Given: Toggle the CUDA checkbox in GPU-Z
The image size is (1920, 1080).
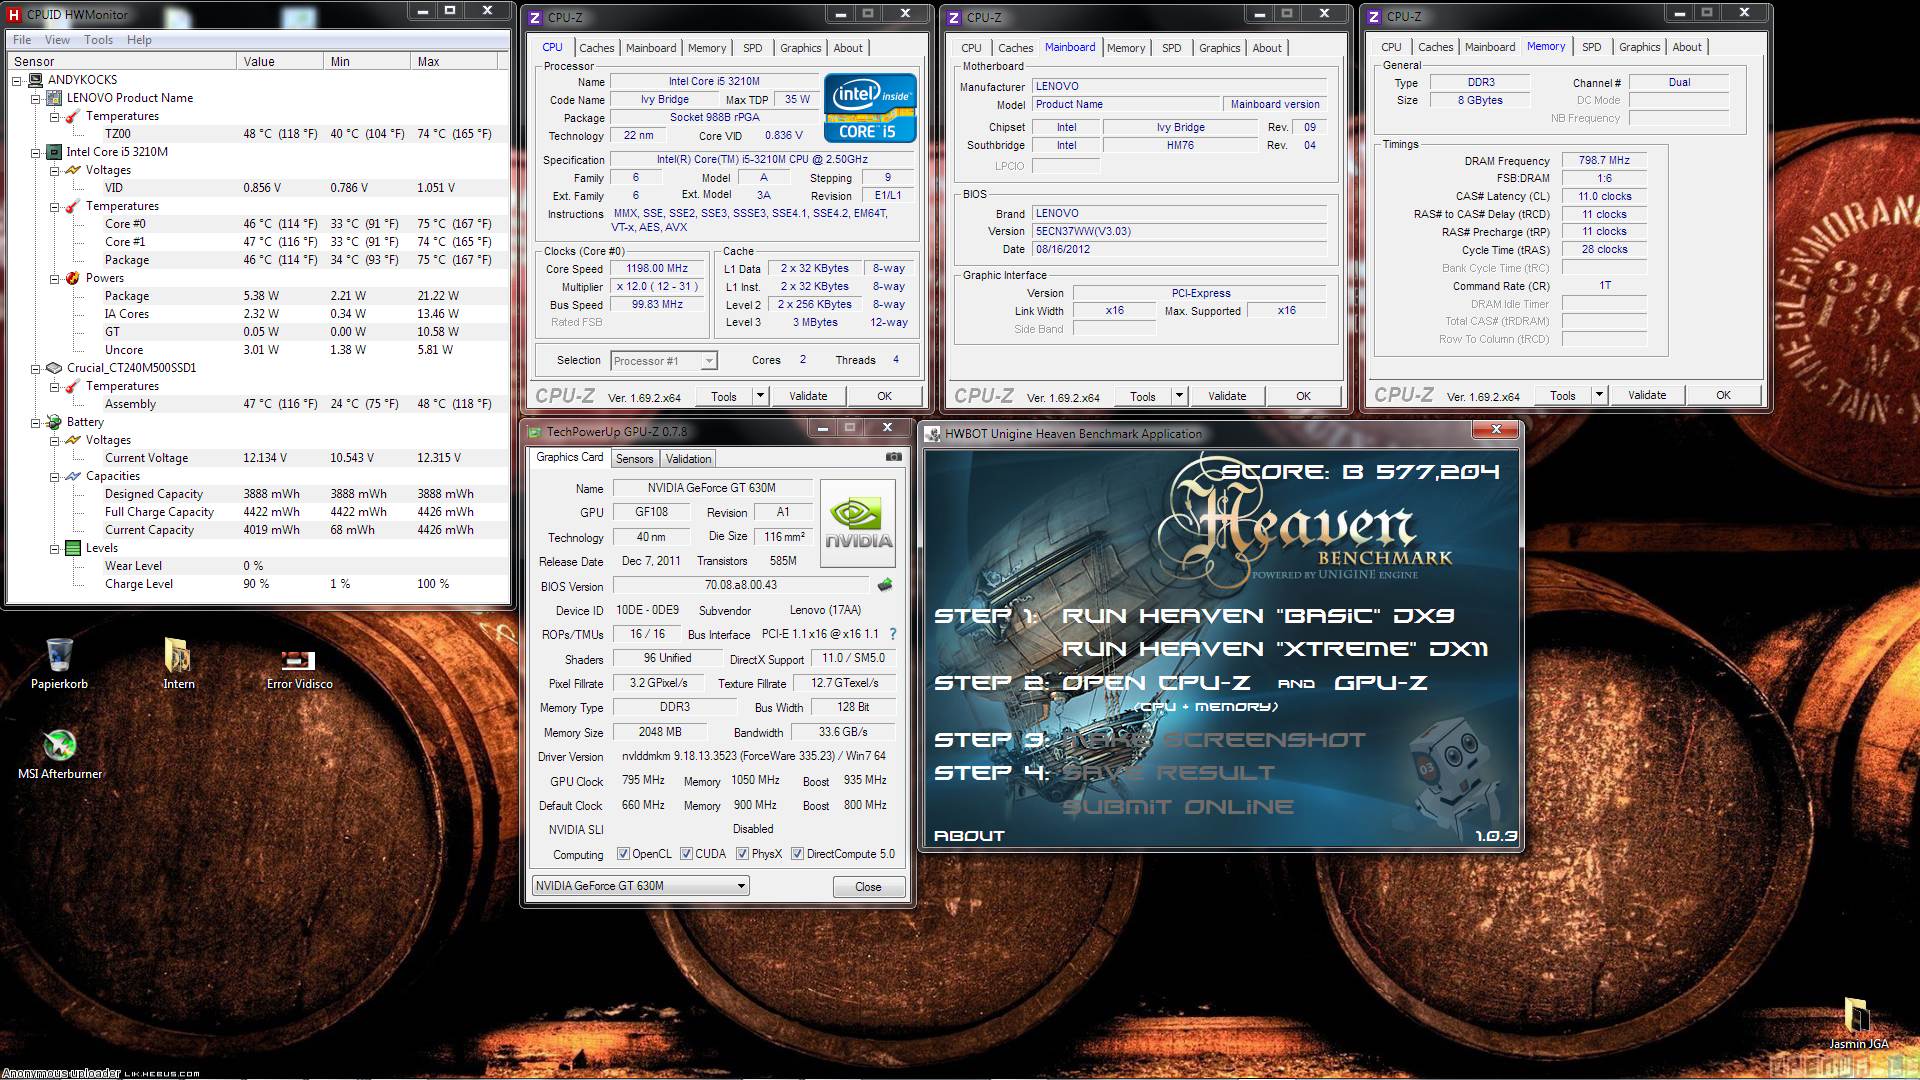Looking at the screenshot, I should (x=686, y=854).
